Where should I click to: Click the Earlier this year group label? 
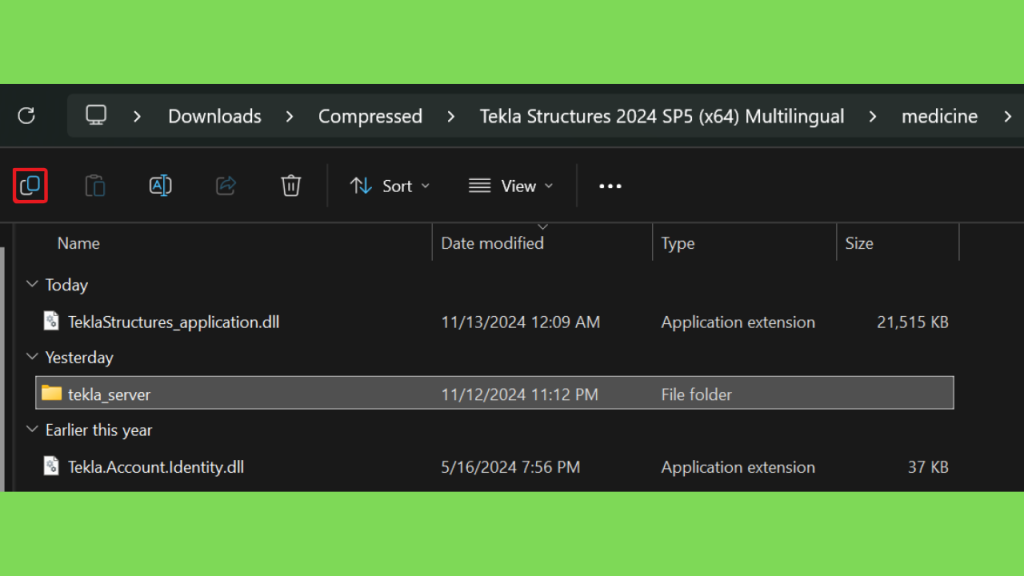tap(99, 430)
